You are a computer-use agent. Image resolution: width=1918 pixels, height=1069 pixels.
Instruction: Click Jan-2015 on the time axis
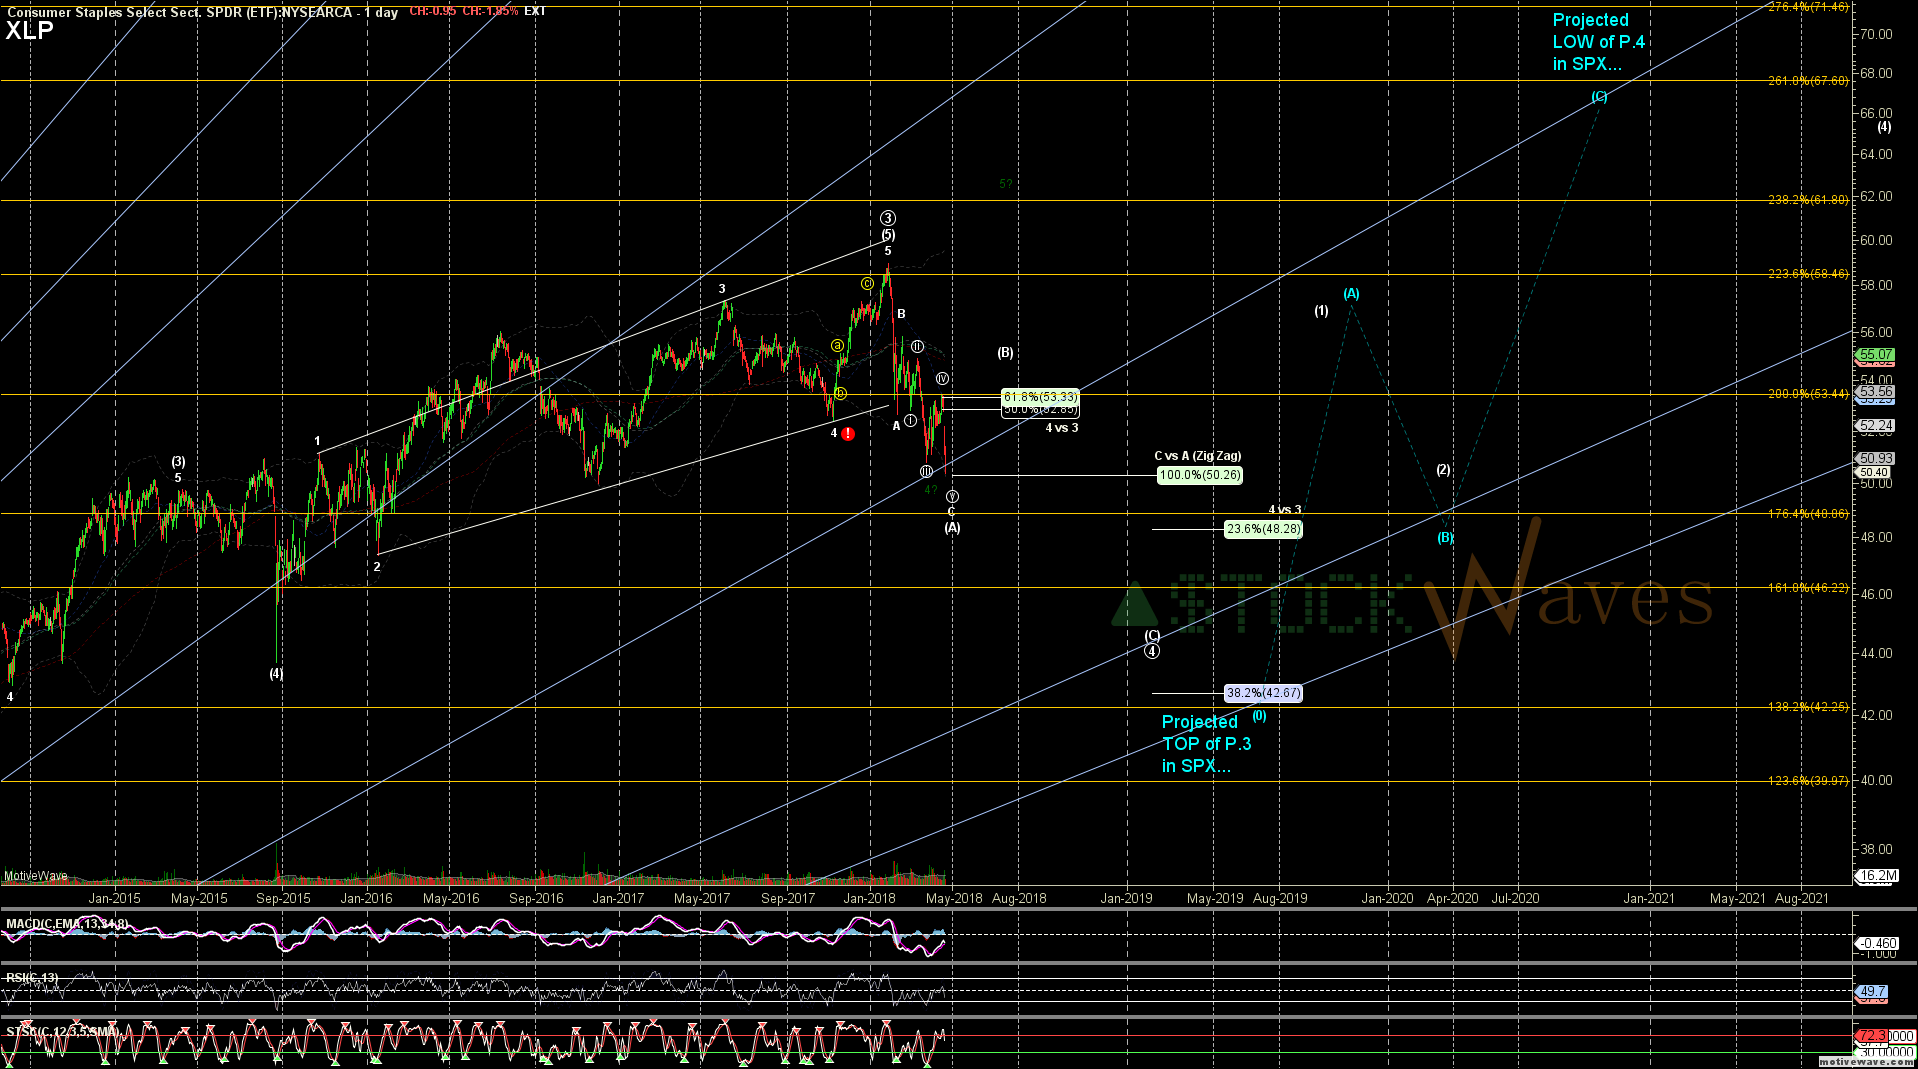(x=115, y=898)
